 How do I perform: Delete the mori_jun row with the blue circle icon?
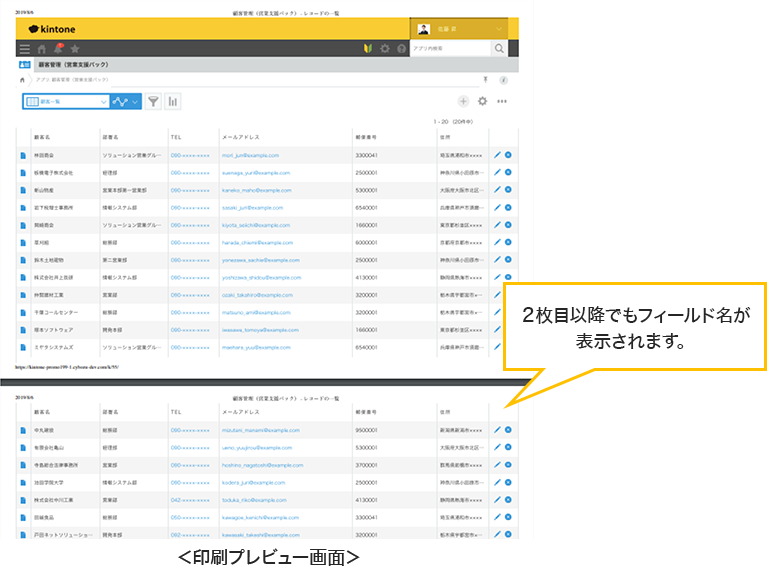click(508, 155)
